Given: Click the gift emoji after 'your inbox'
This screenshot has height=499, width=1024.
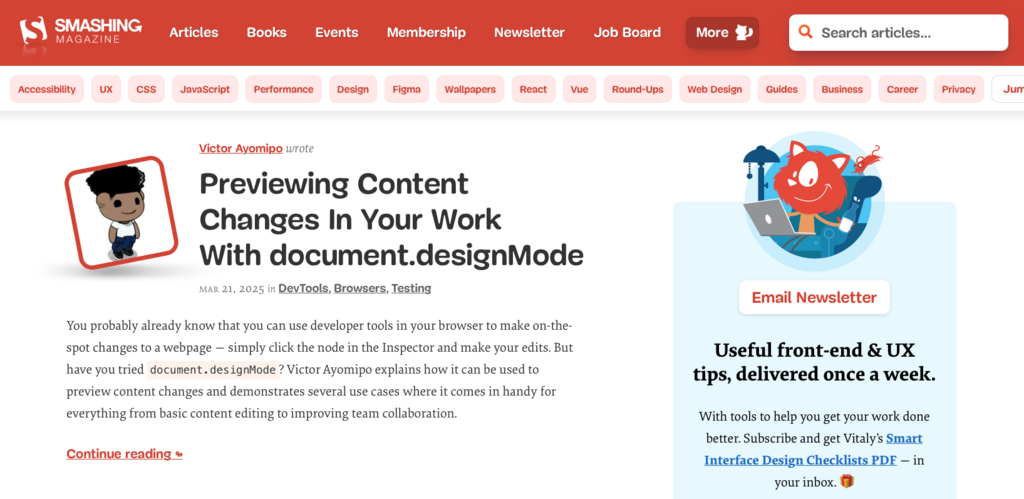Looking at the screenshot, I should pyautogui.click(x=847, y=482).
